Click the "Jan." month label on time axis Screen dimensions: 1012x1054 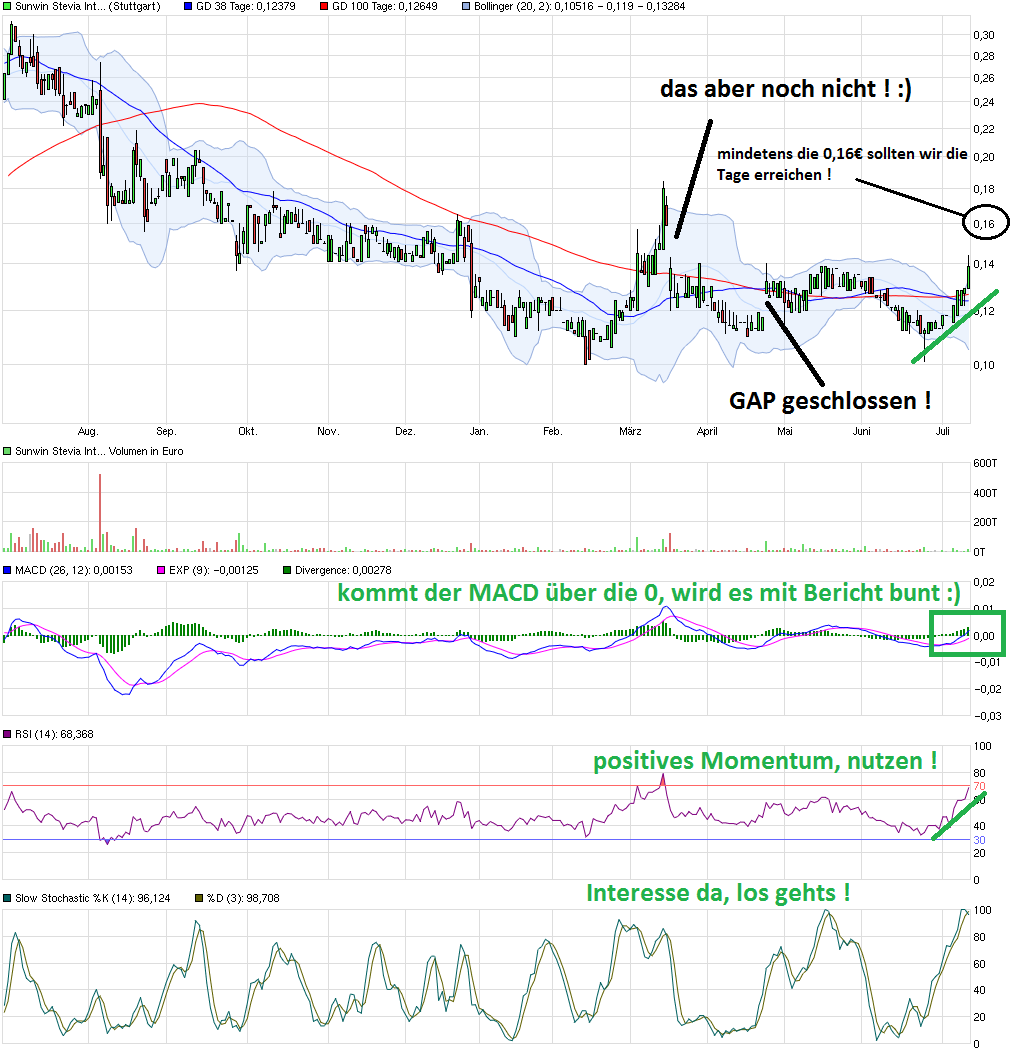(479, 432)
